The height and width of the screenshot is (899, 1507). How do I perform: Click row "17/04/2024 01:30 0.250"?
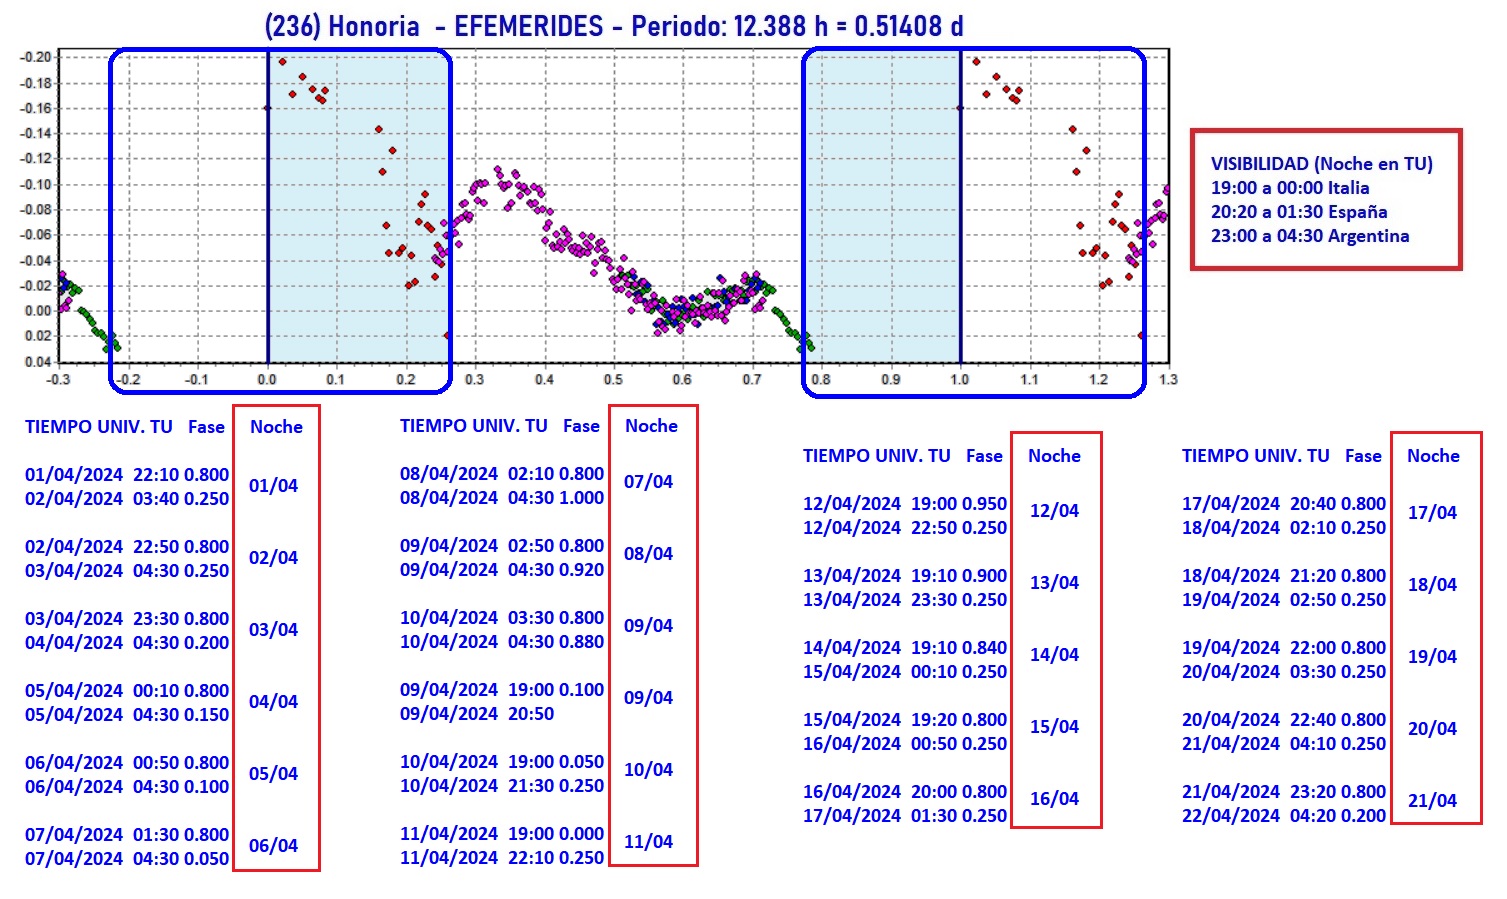(905, 815)
